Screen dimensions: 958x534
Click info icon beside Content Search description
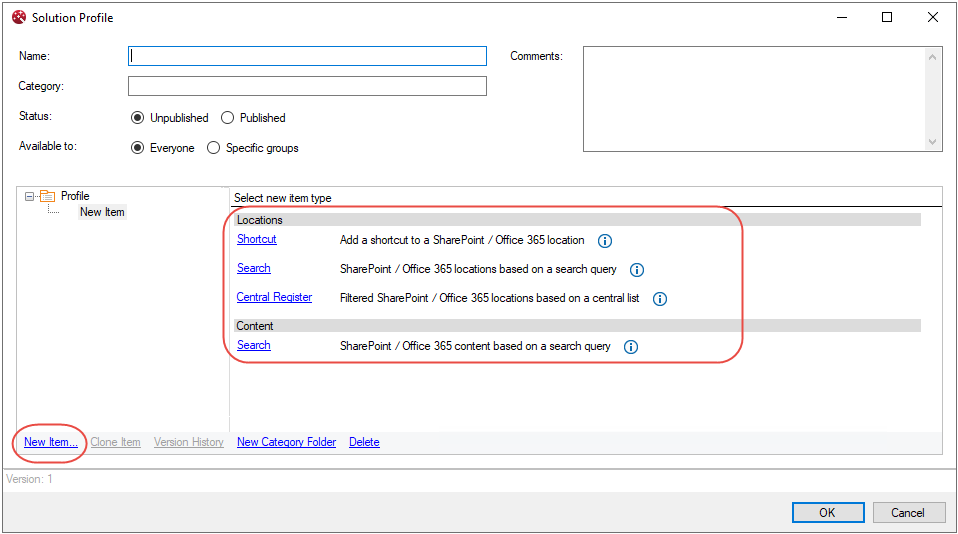631,347
